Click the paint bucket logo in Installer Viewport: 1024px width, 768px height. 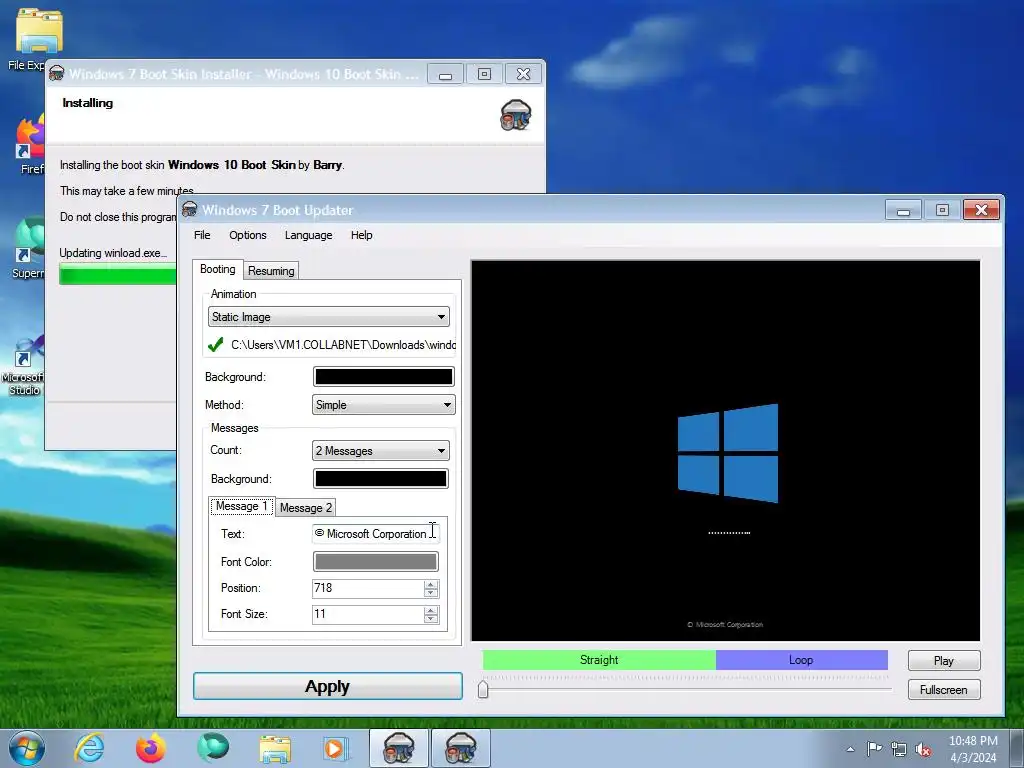(515, 115)
